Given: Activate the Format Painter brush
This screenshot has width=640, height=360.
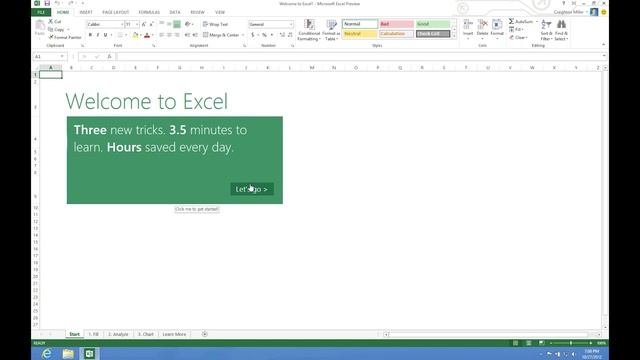Looking at the screenshot, I should coord(65,37).
